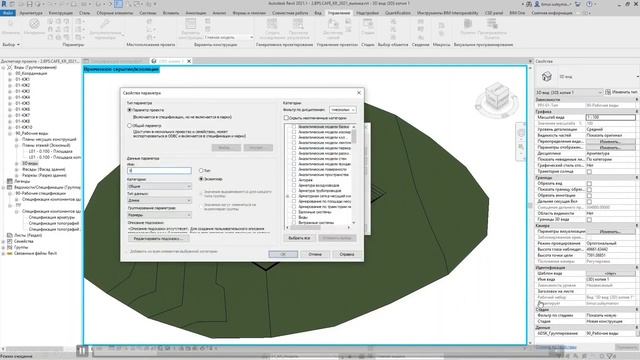640x360 pixels.
Task: Open Design Options ribbon tool
Action: tap(190, 29)
